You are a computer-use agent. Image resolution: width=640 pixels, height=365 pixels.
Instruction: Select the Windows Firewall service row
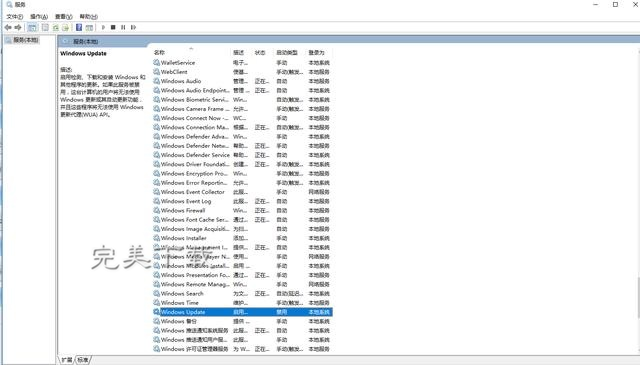(x=242, y=210)
